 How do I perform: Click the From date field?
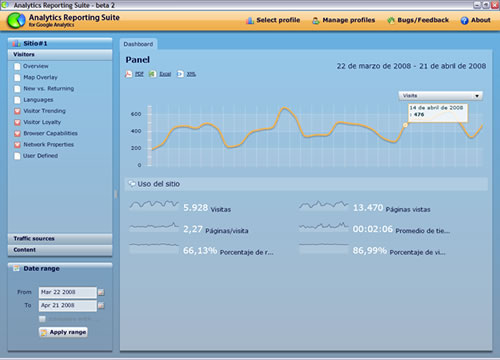67,292
